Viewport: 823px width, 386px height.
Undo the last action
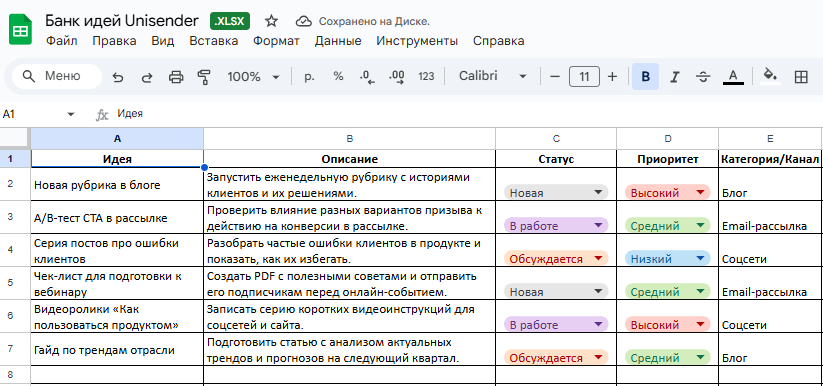[x=118, y=77]
